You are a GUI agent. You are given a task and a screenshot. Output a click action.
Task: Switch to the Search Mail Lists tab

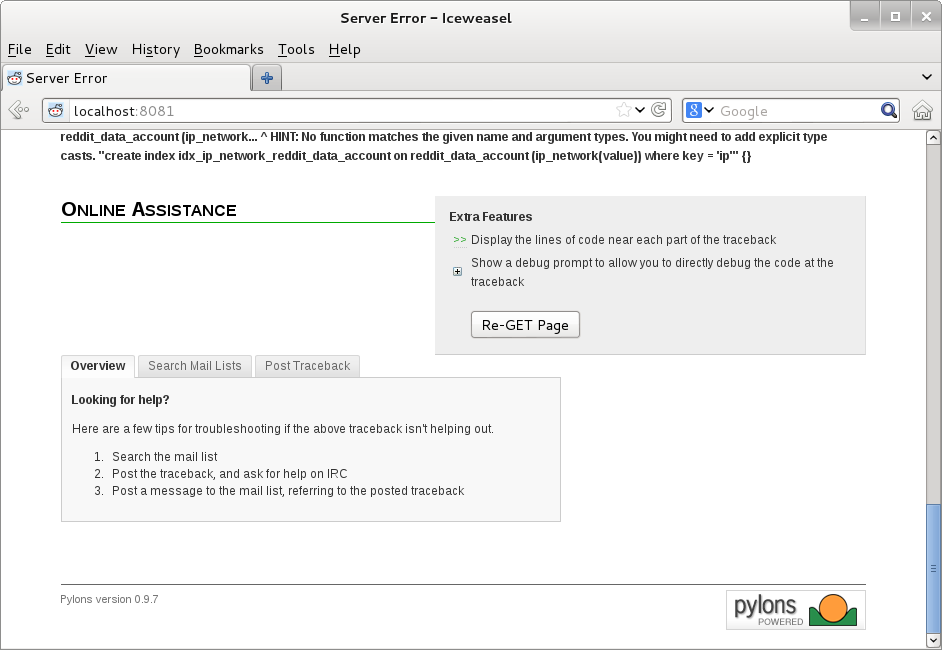coord(195,366)
